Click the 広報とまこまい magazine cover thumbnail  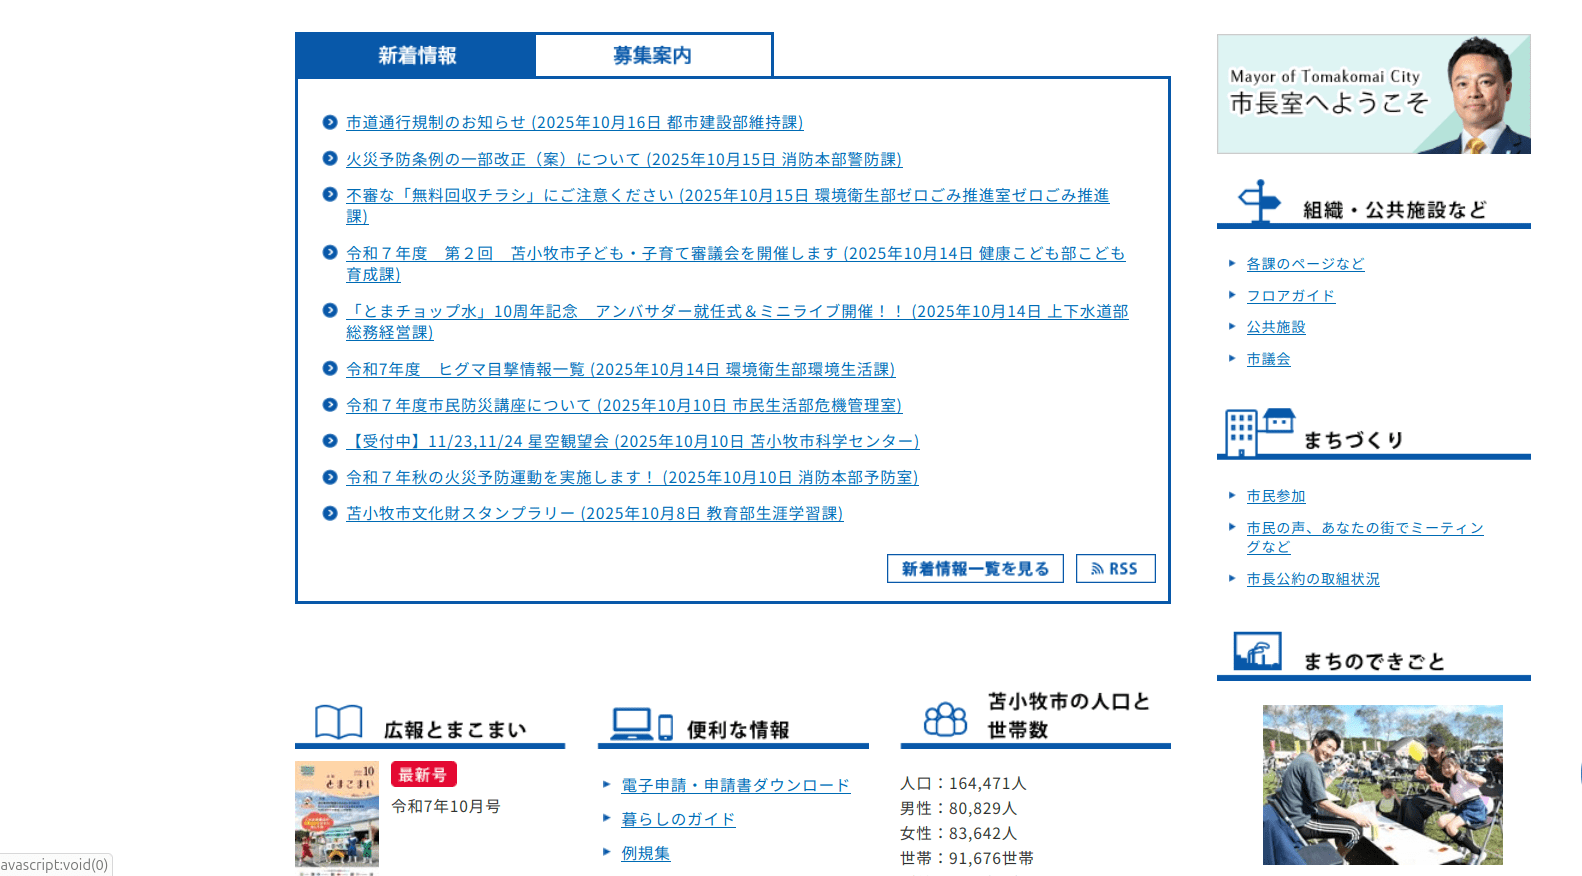tap(337, 815)
